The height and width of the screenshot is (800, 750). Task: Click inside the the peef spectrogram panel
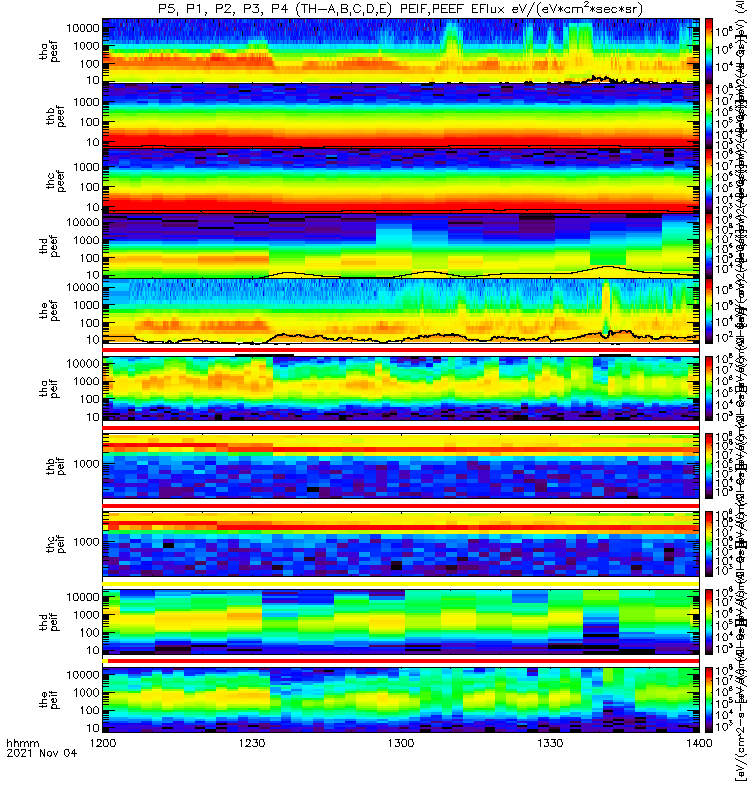401,311
